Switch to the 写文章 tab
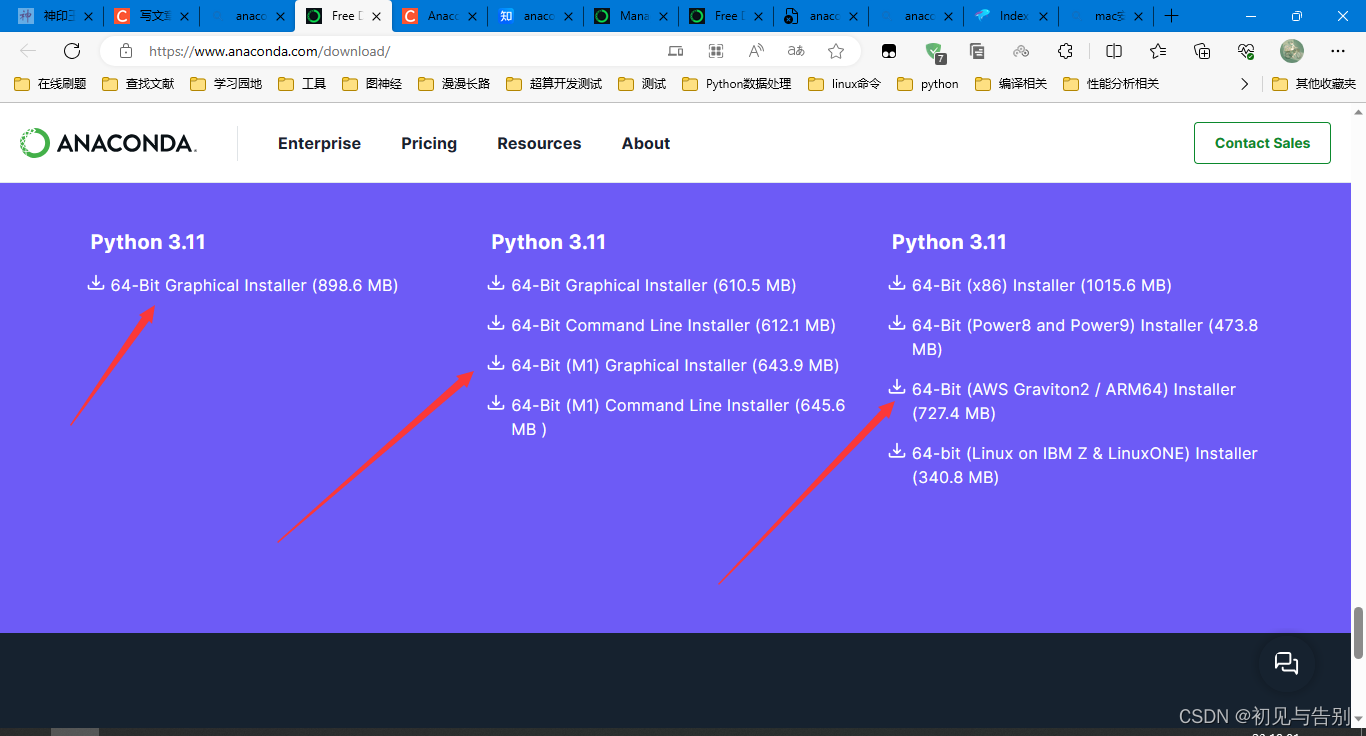Viewport: 1366px width, 736px height. click(151, 16)
